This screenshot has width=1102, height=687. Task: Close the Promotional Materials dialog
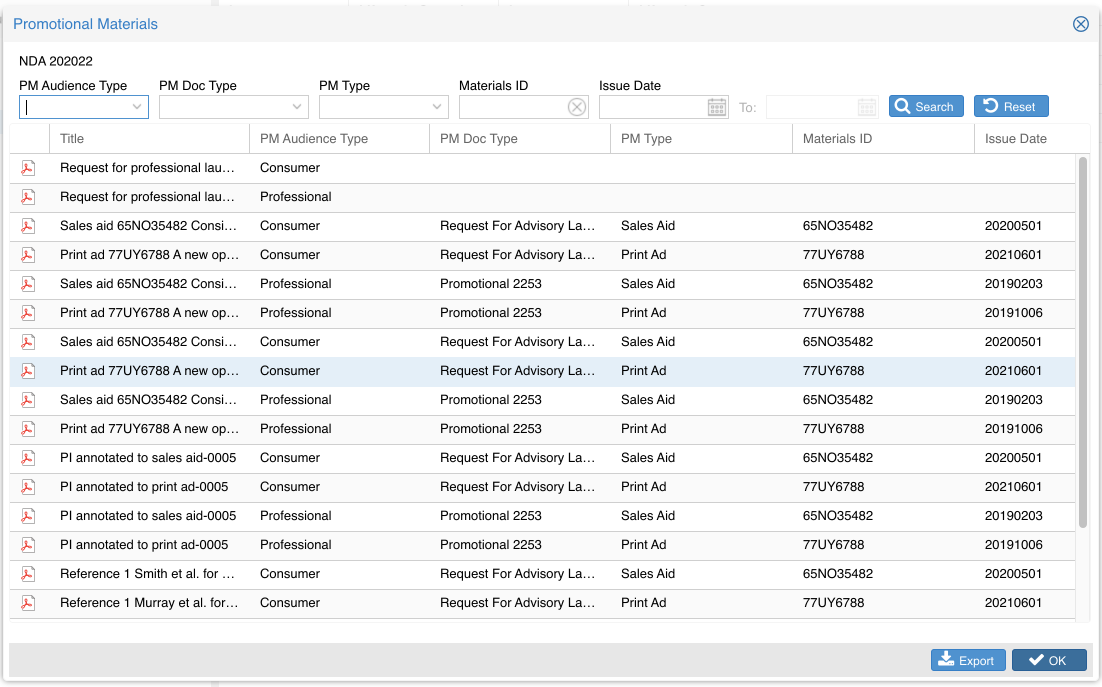[x=1080, y=24]
